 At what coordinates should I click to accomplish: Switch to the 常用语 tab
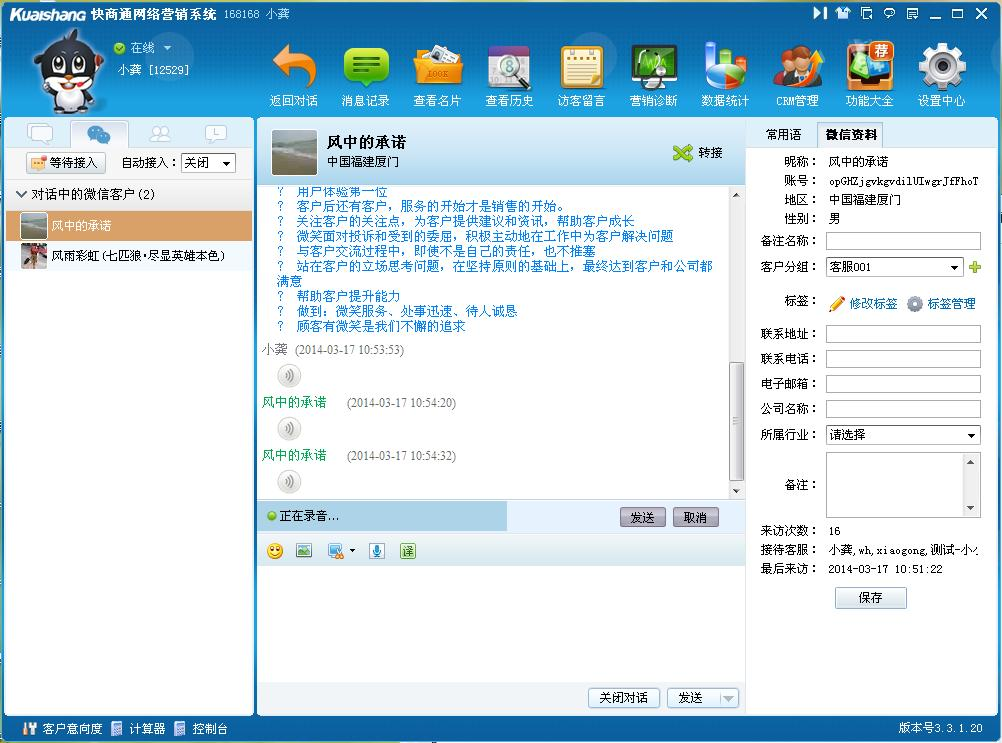[783, 135]
